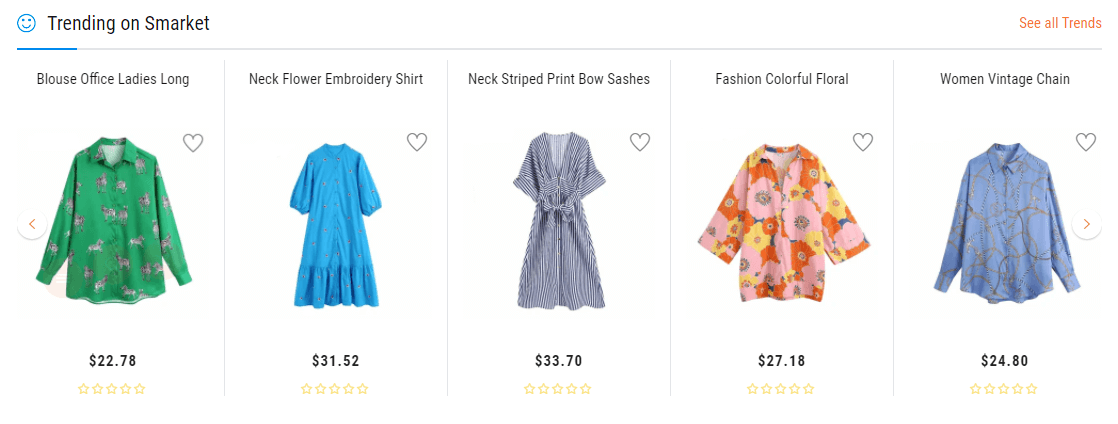The image size is (1118, 424).
Task: Open the Fashion Colorful Floral product title
Action: [782, 79]
